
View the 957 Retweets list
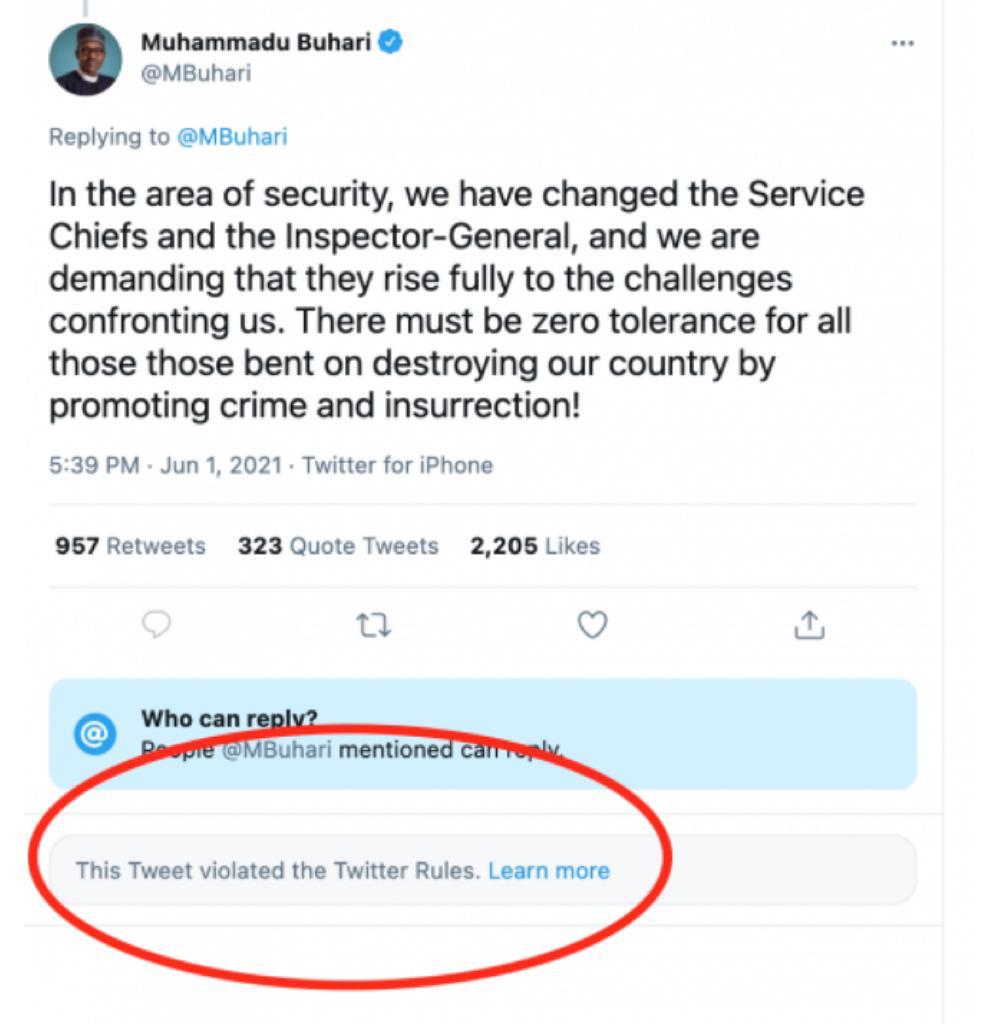point(130,546)
